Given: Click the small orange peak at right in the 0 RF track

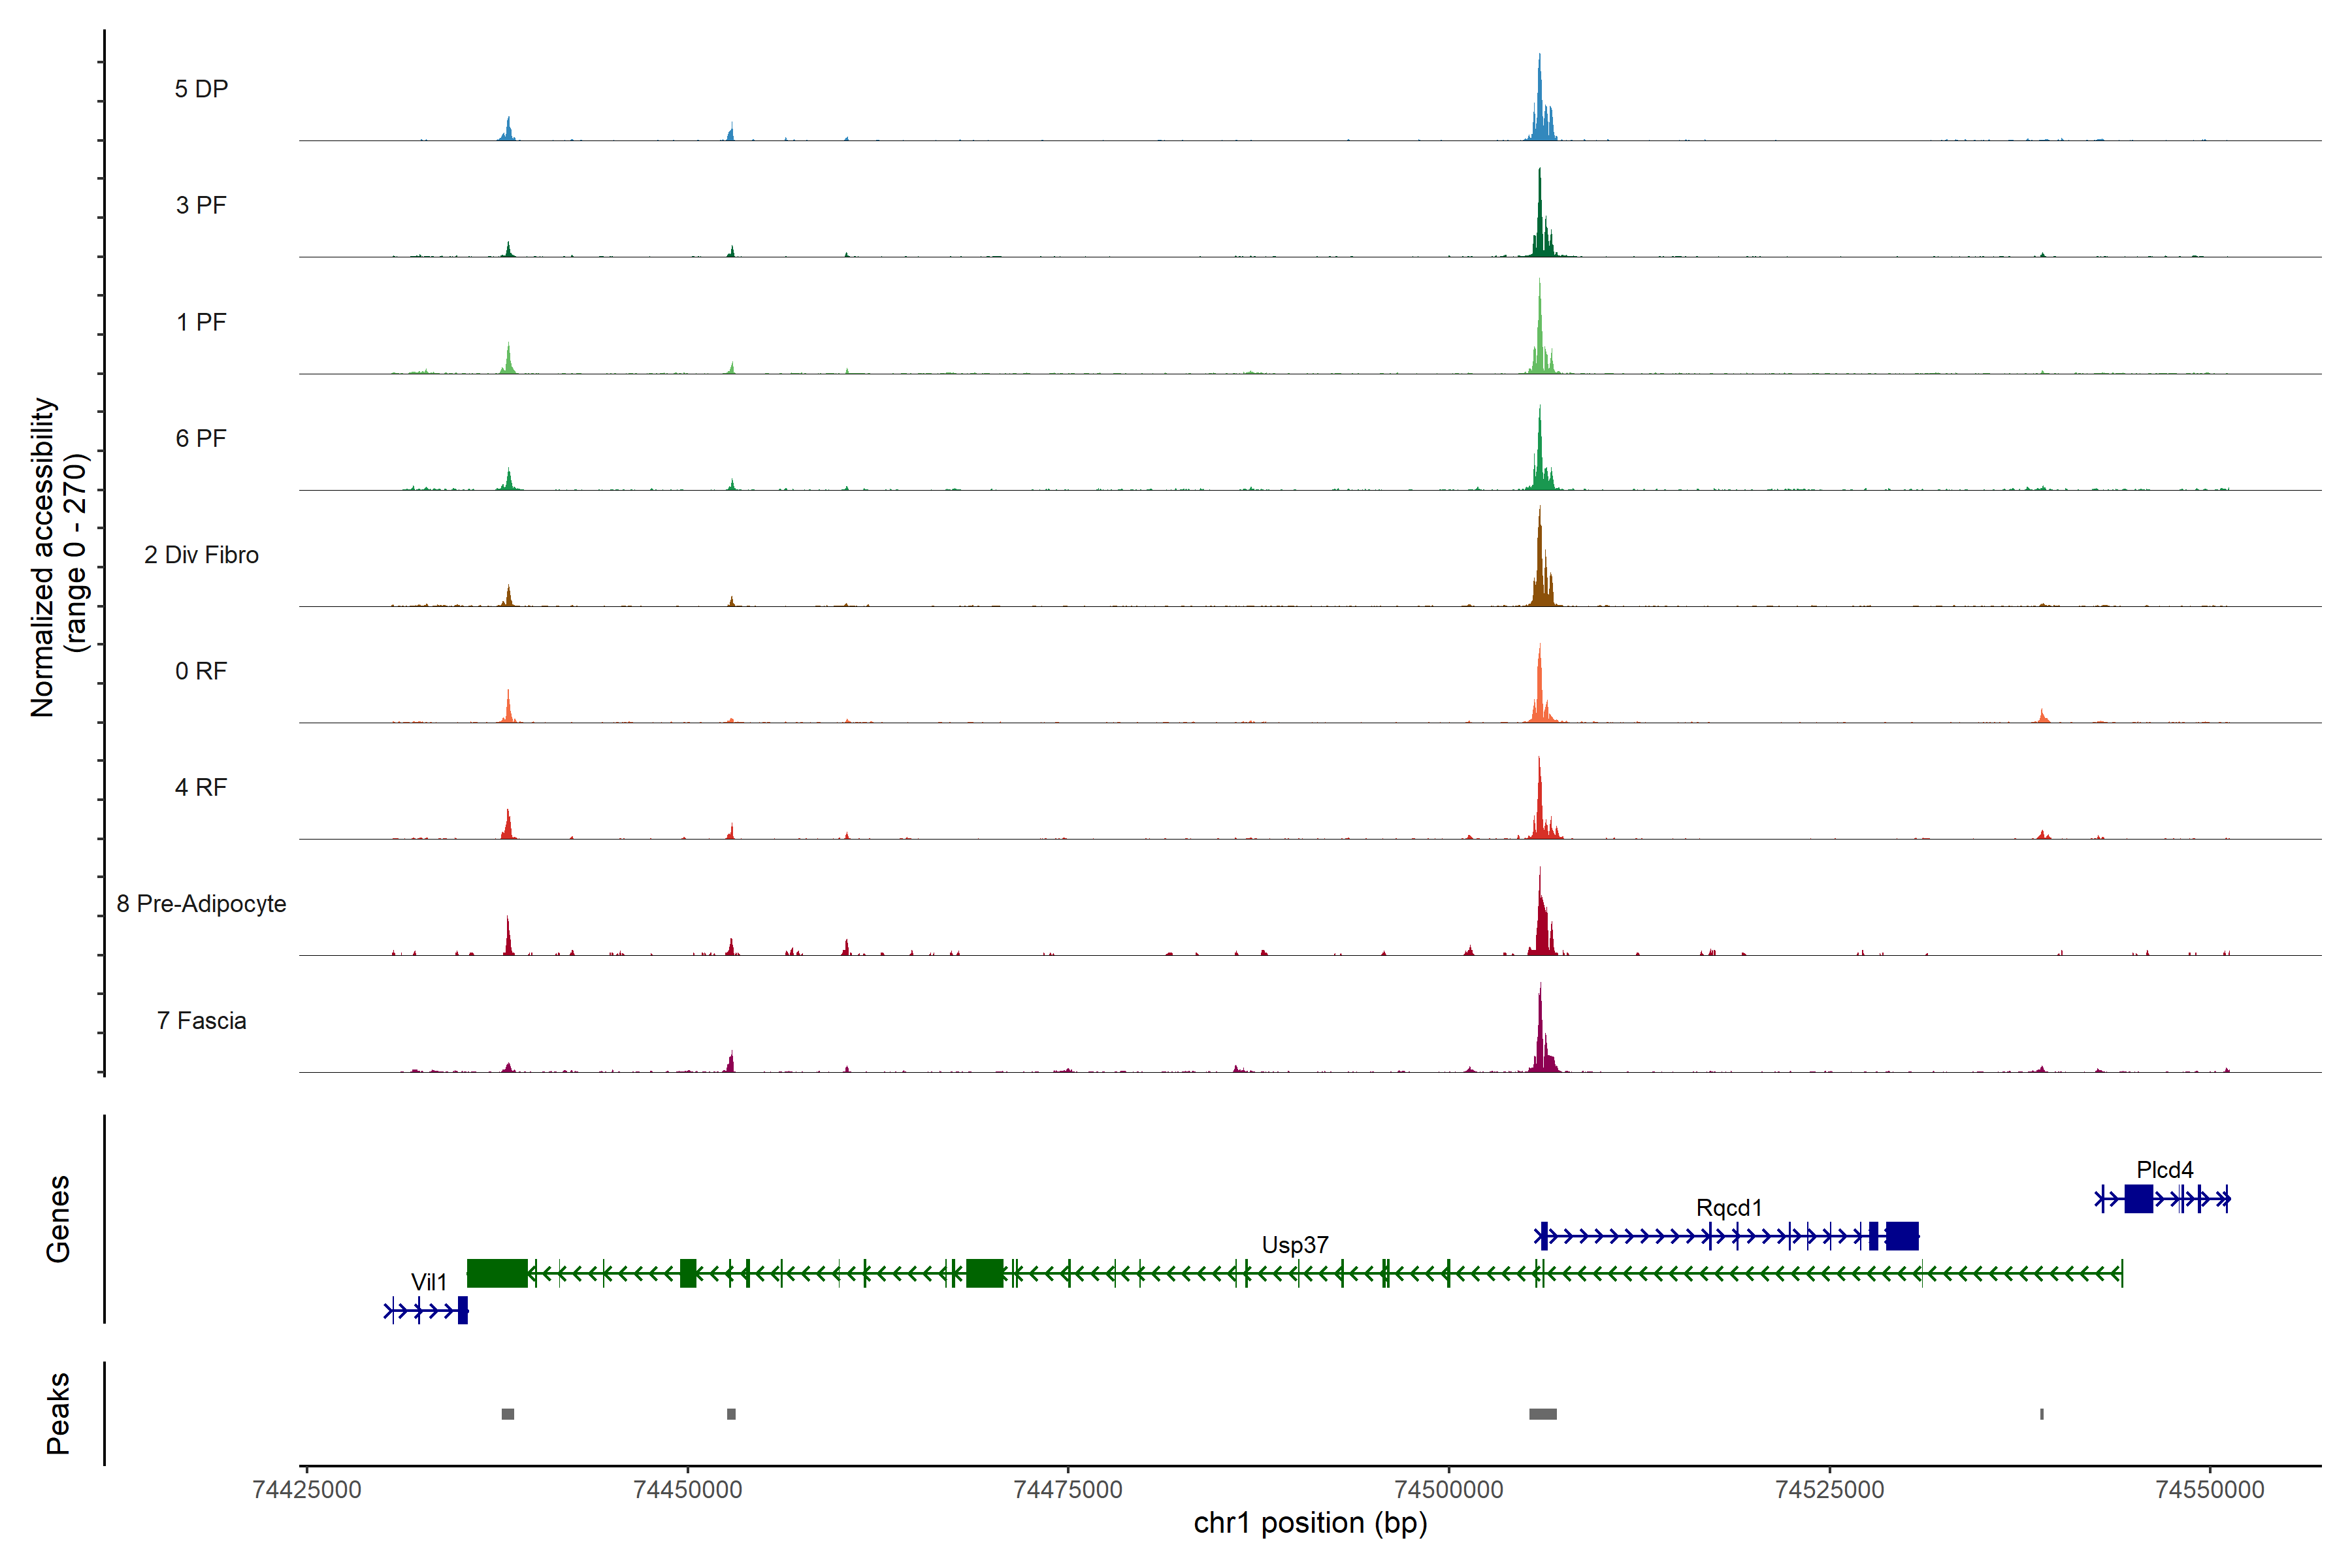Looking at the screenshot, I should click(x=2042, y=716).
